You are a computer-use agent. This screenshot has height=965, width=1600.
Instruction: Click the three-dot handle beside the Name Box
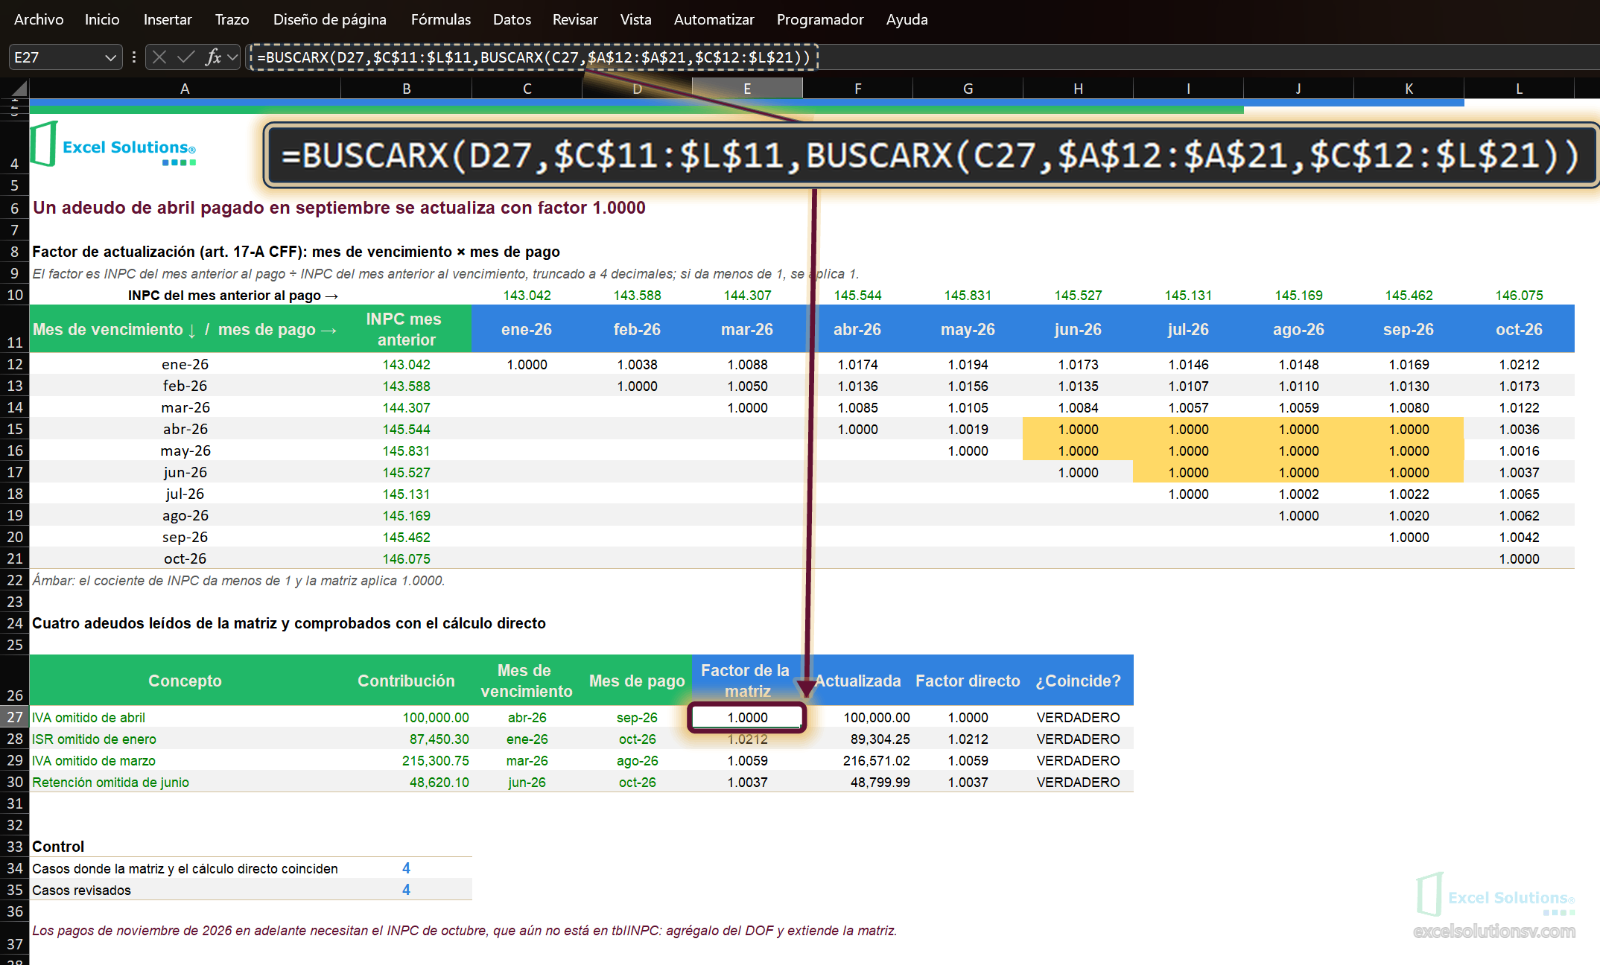coord(134,57)
